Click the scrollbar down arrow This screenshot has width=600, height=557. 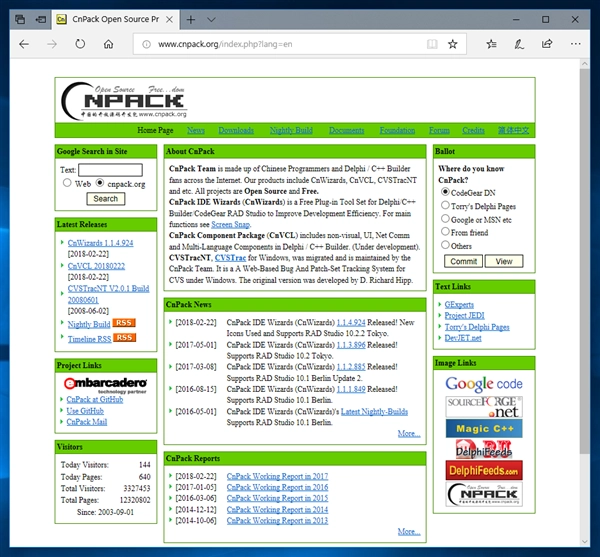pos(584,541)
